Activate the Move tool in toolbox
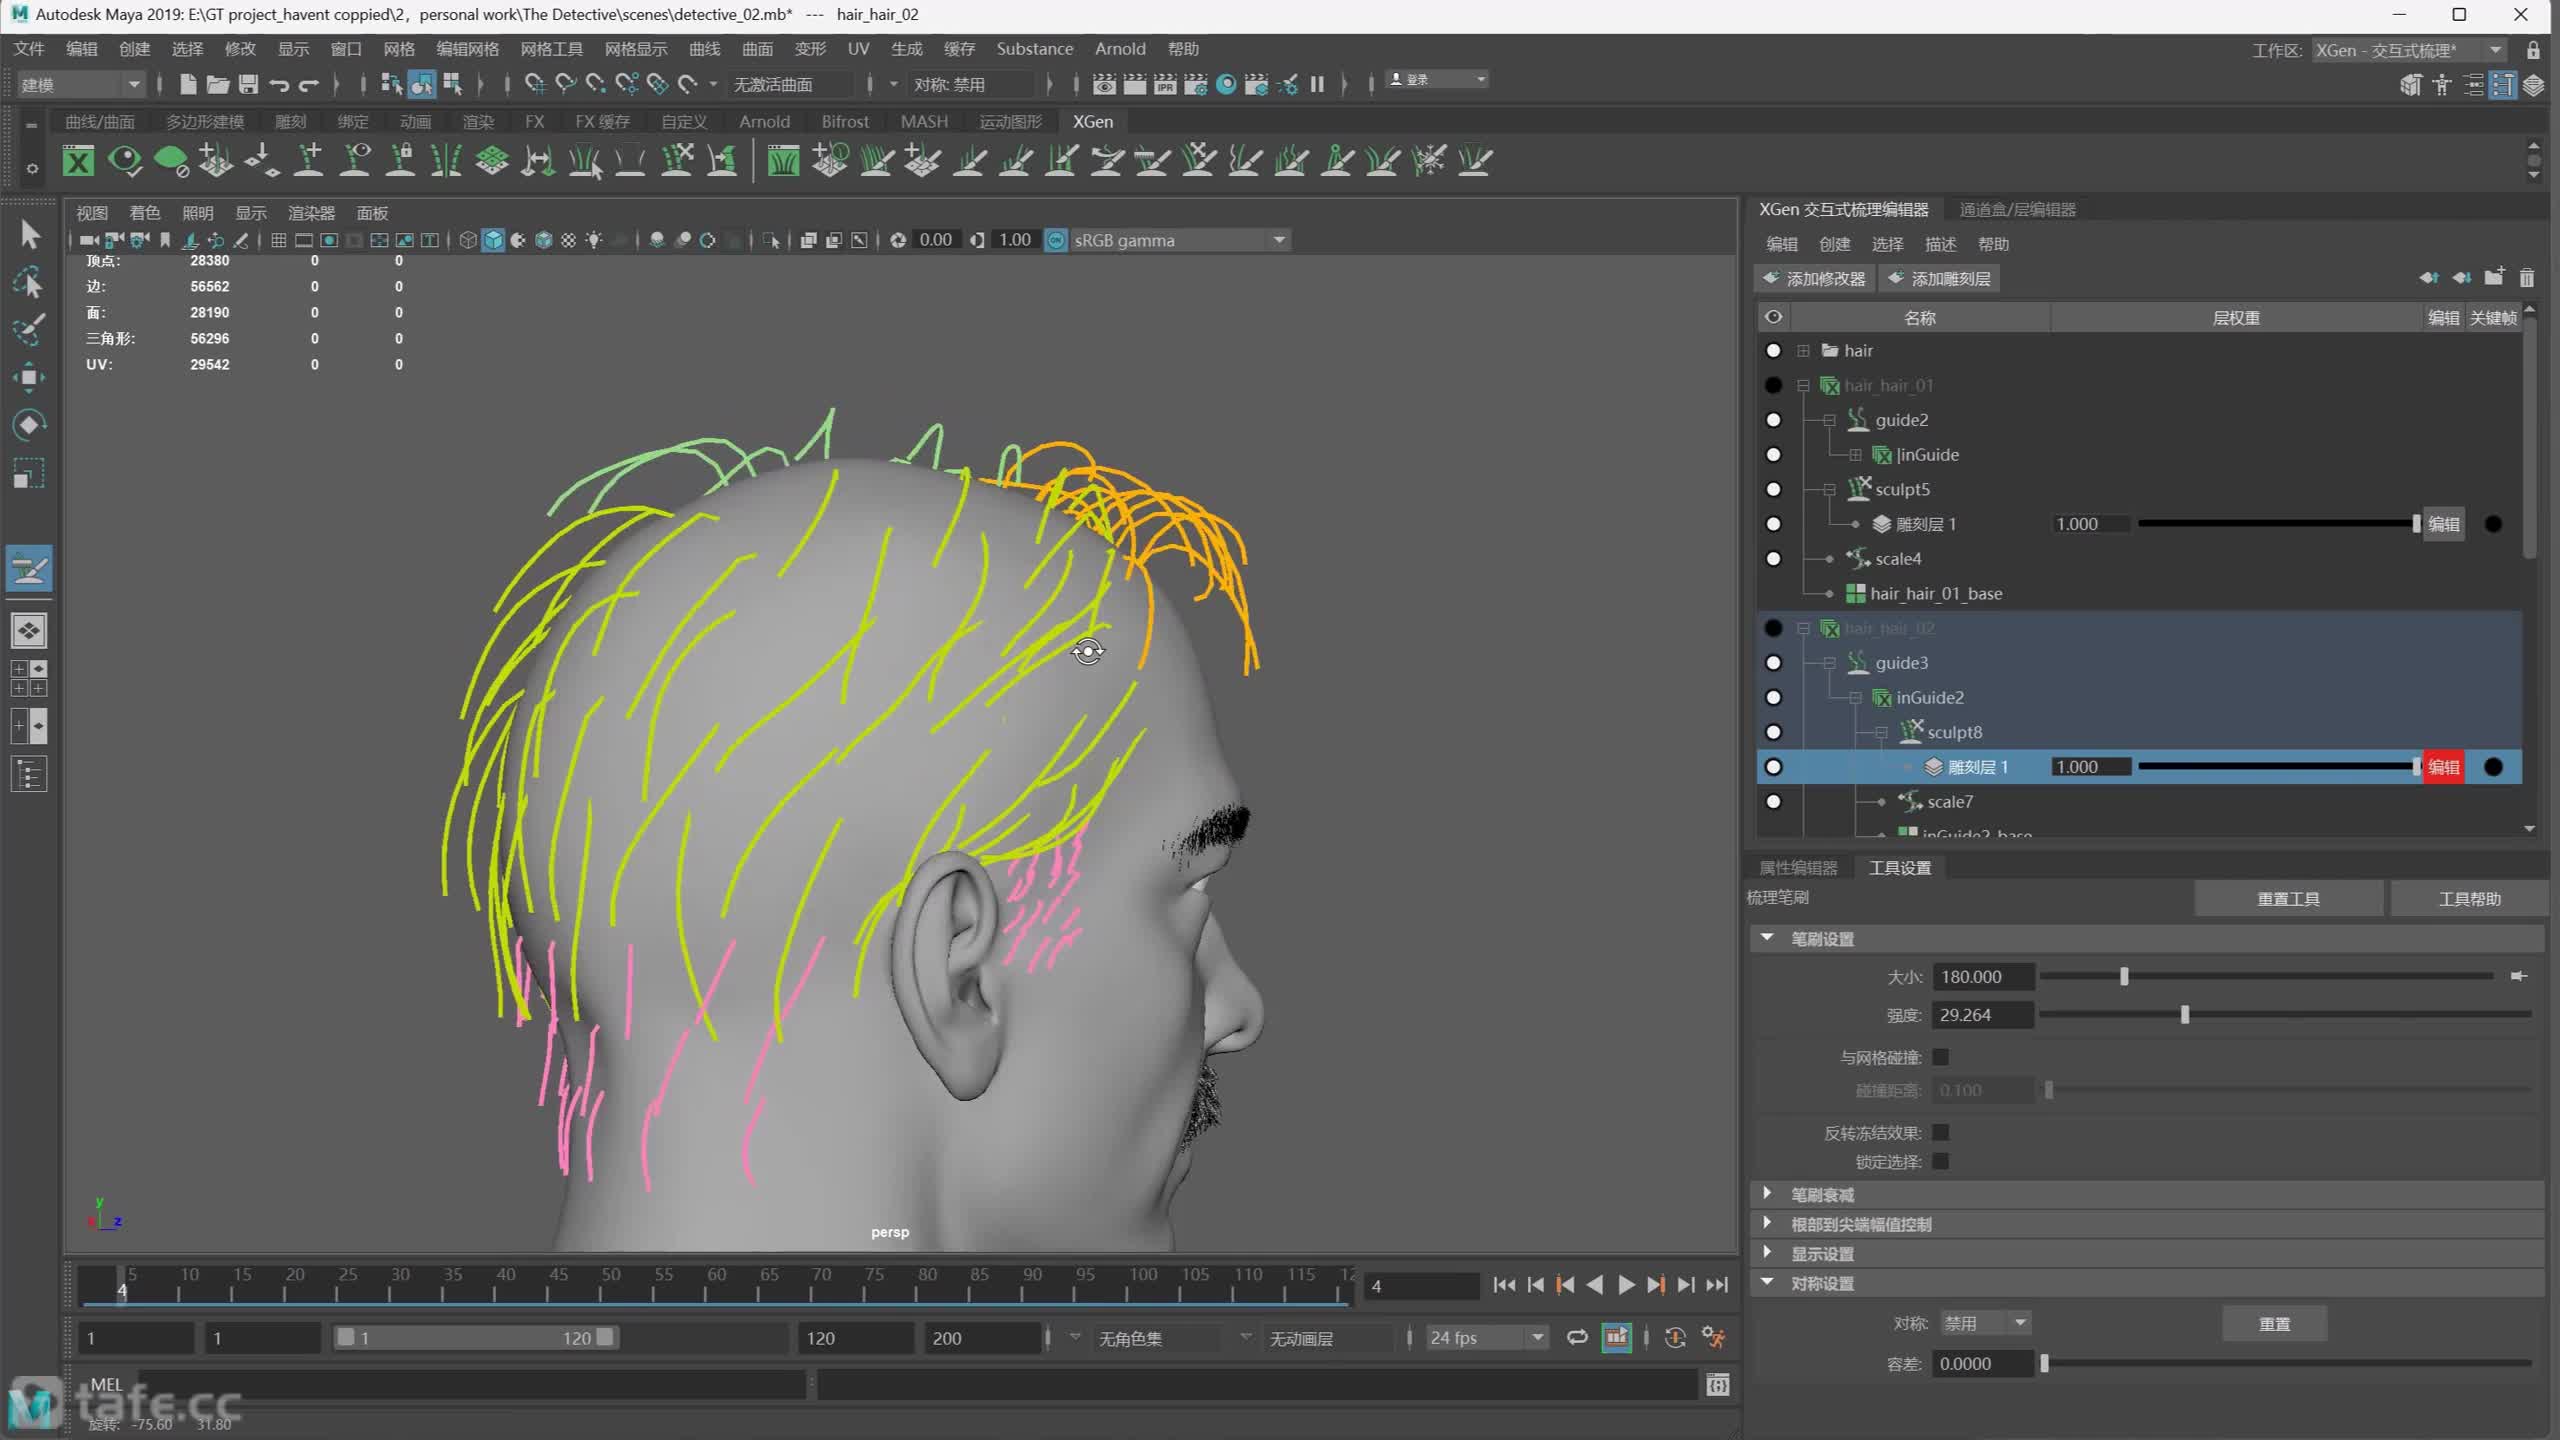2560x1440 pixels. click(30, 377)
